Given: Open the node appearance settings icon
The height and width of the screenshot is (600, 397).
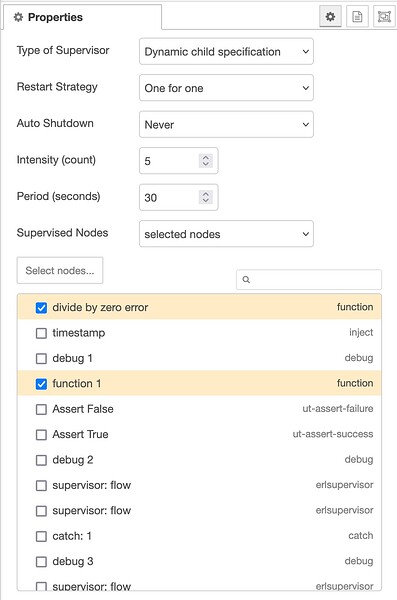Looking at the screenshot, I should pos(384,17).
